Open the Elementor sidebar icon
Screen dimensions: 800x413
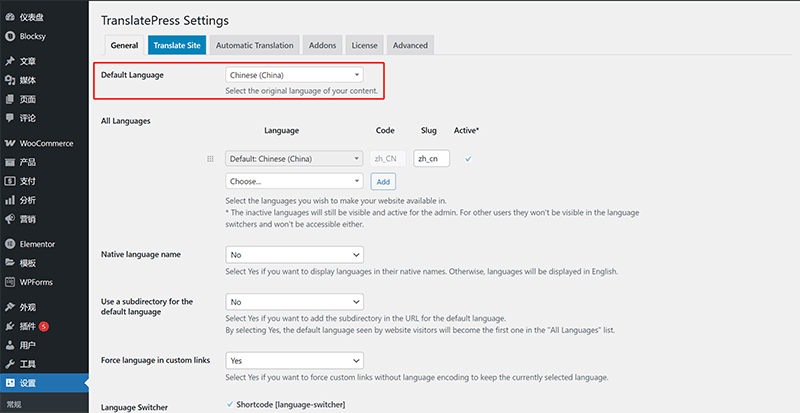tap(10, 244)
